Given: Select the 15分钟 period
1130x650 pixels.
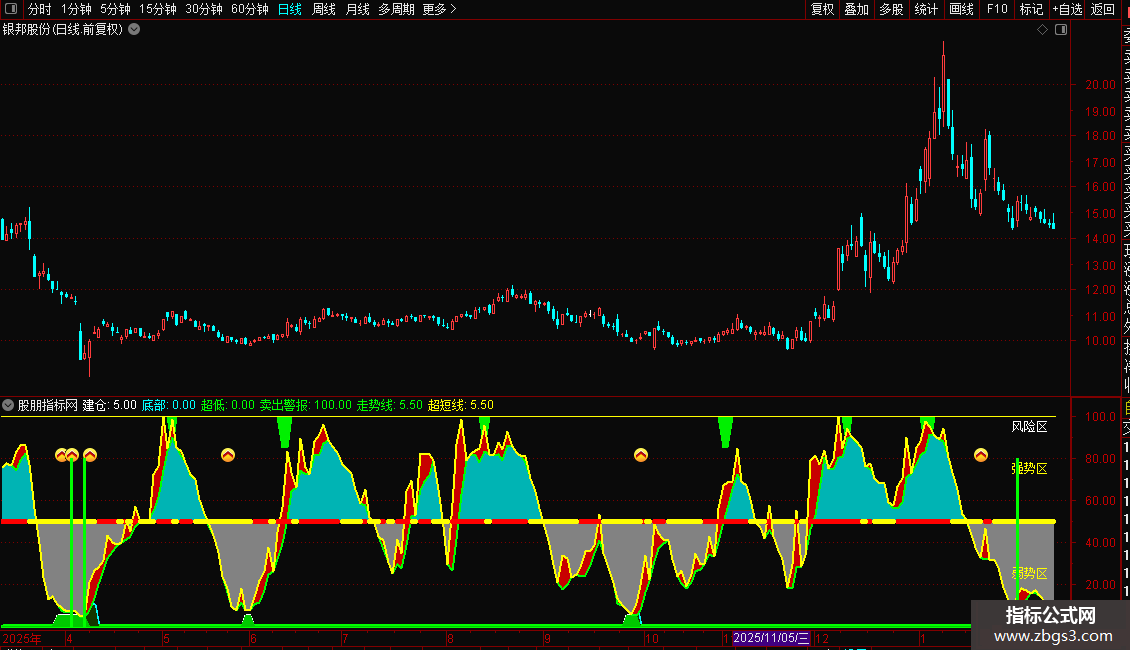Looking at the screenshot, I should 158,9.
